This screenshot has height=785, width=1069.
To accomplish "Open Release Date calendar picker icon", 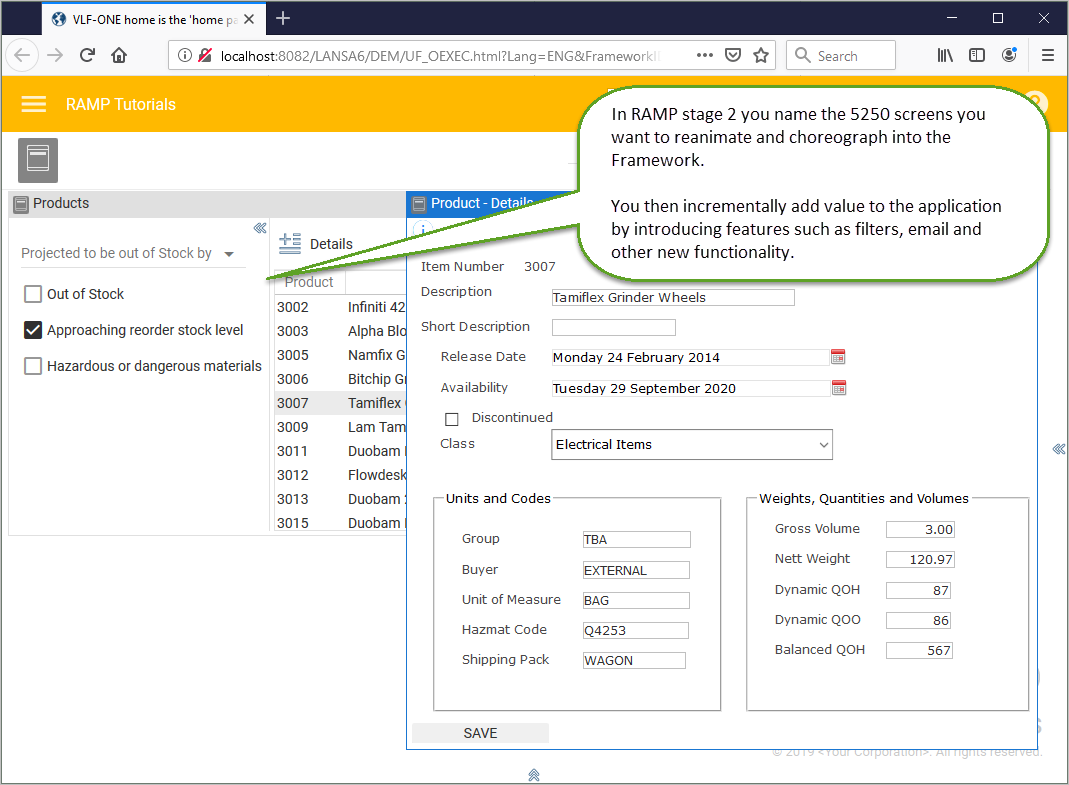I will 838,357.
